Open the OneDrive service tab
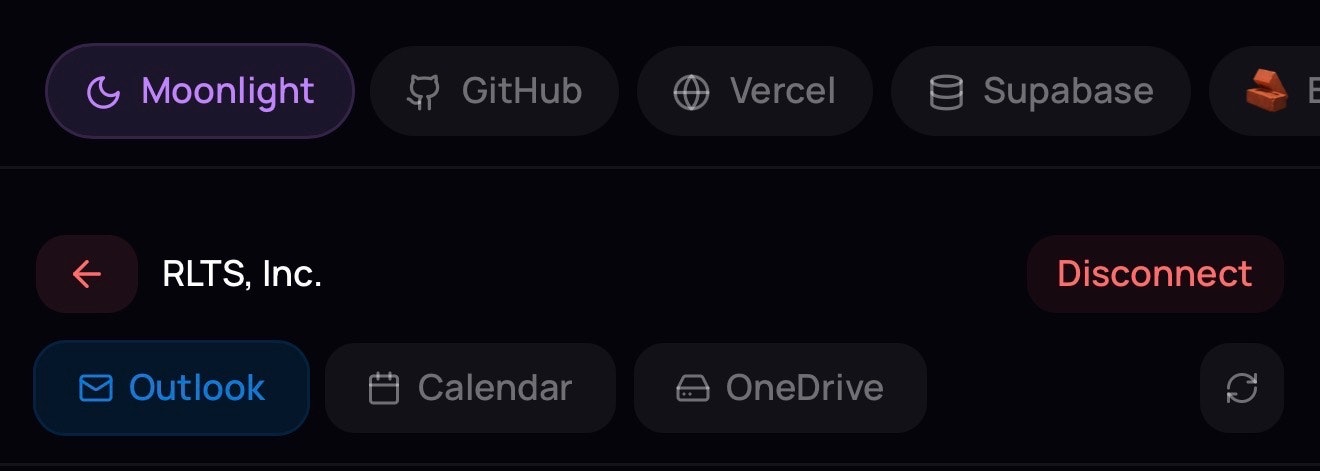 pos(780,388)
